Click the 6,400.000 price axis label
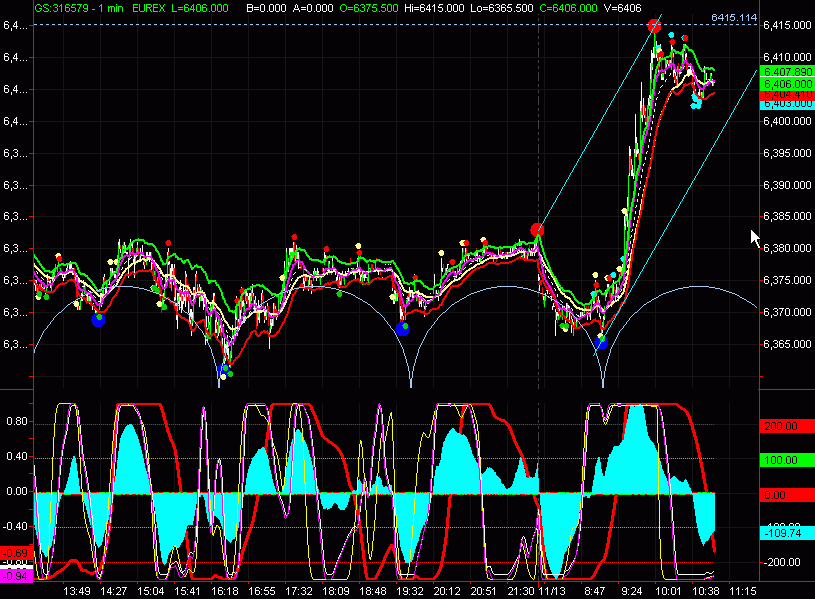Screen dimensions: 815x599 pyautogui.click(x=787, y=121)
